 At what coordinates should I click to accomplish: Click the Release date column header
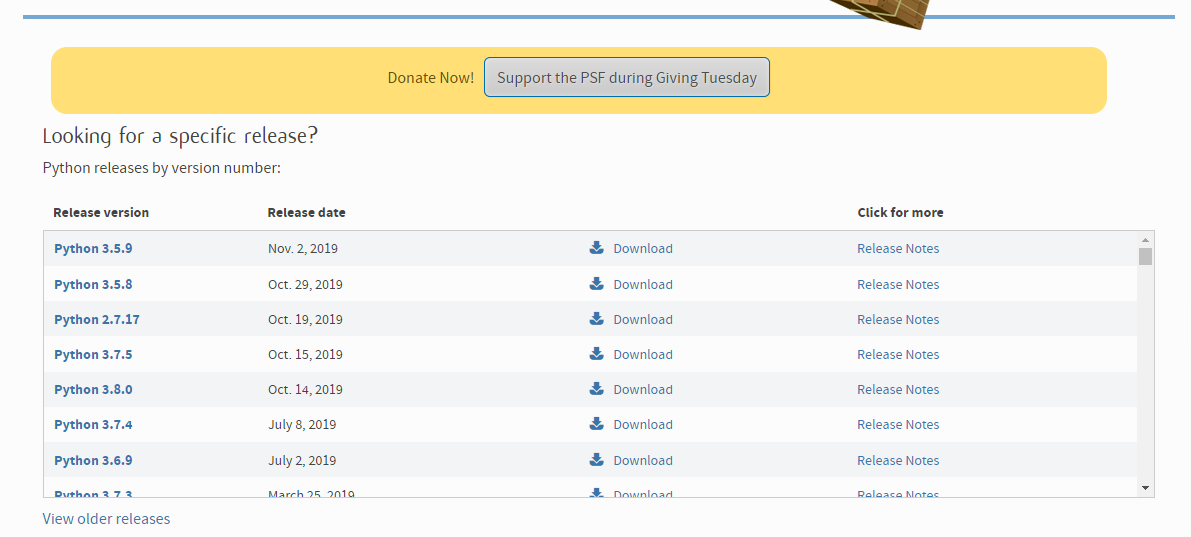(x=306, y=212)
